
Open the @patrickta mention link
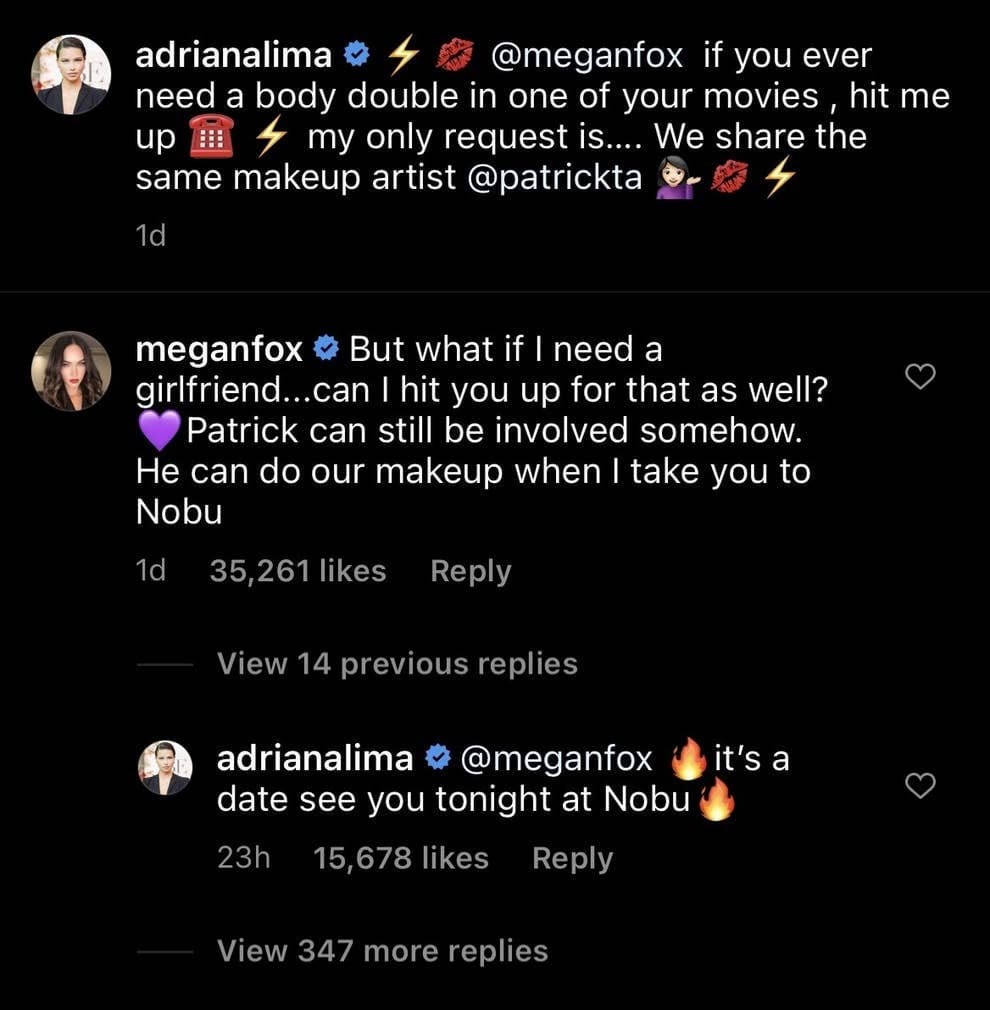(554, 177)
